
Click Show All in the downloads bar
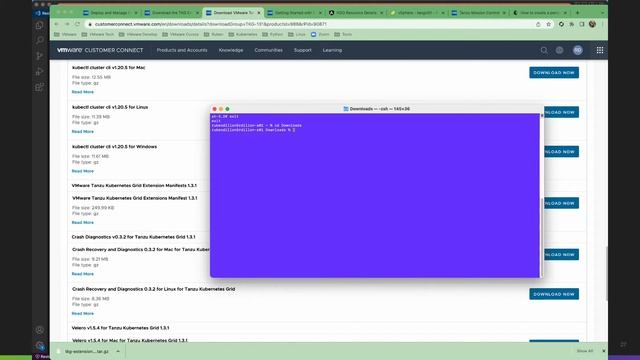pos(585,351)
